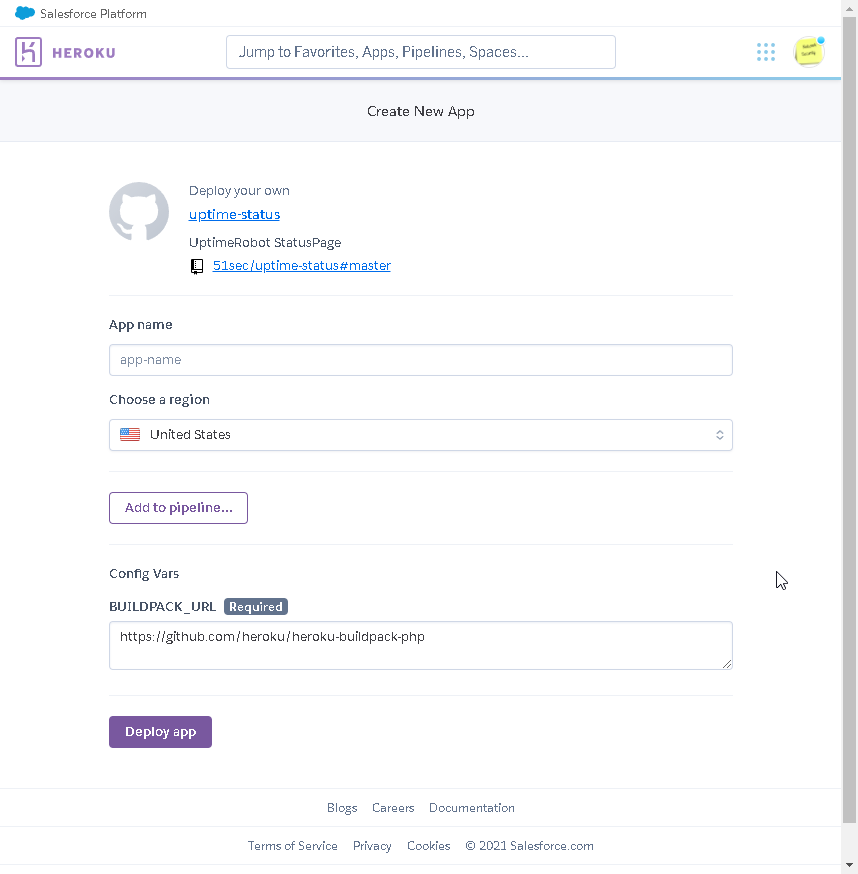Open the Blogs footer link
The image size is (858, 874).
pyautogui.click(x=342, y=808)
